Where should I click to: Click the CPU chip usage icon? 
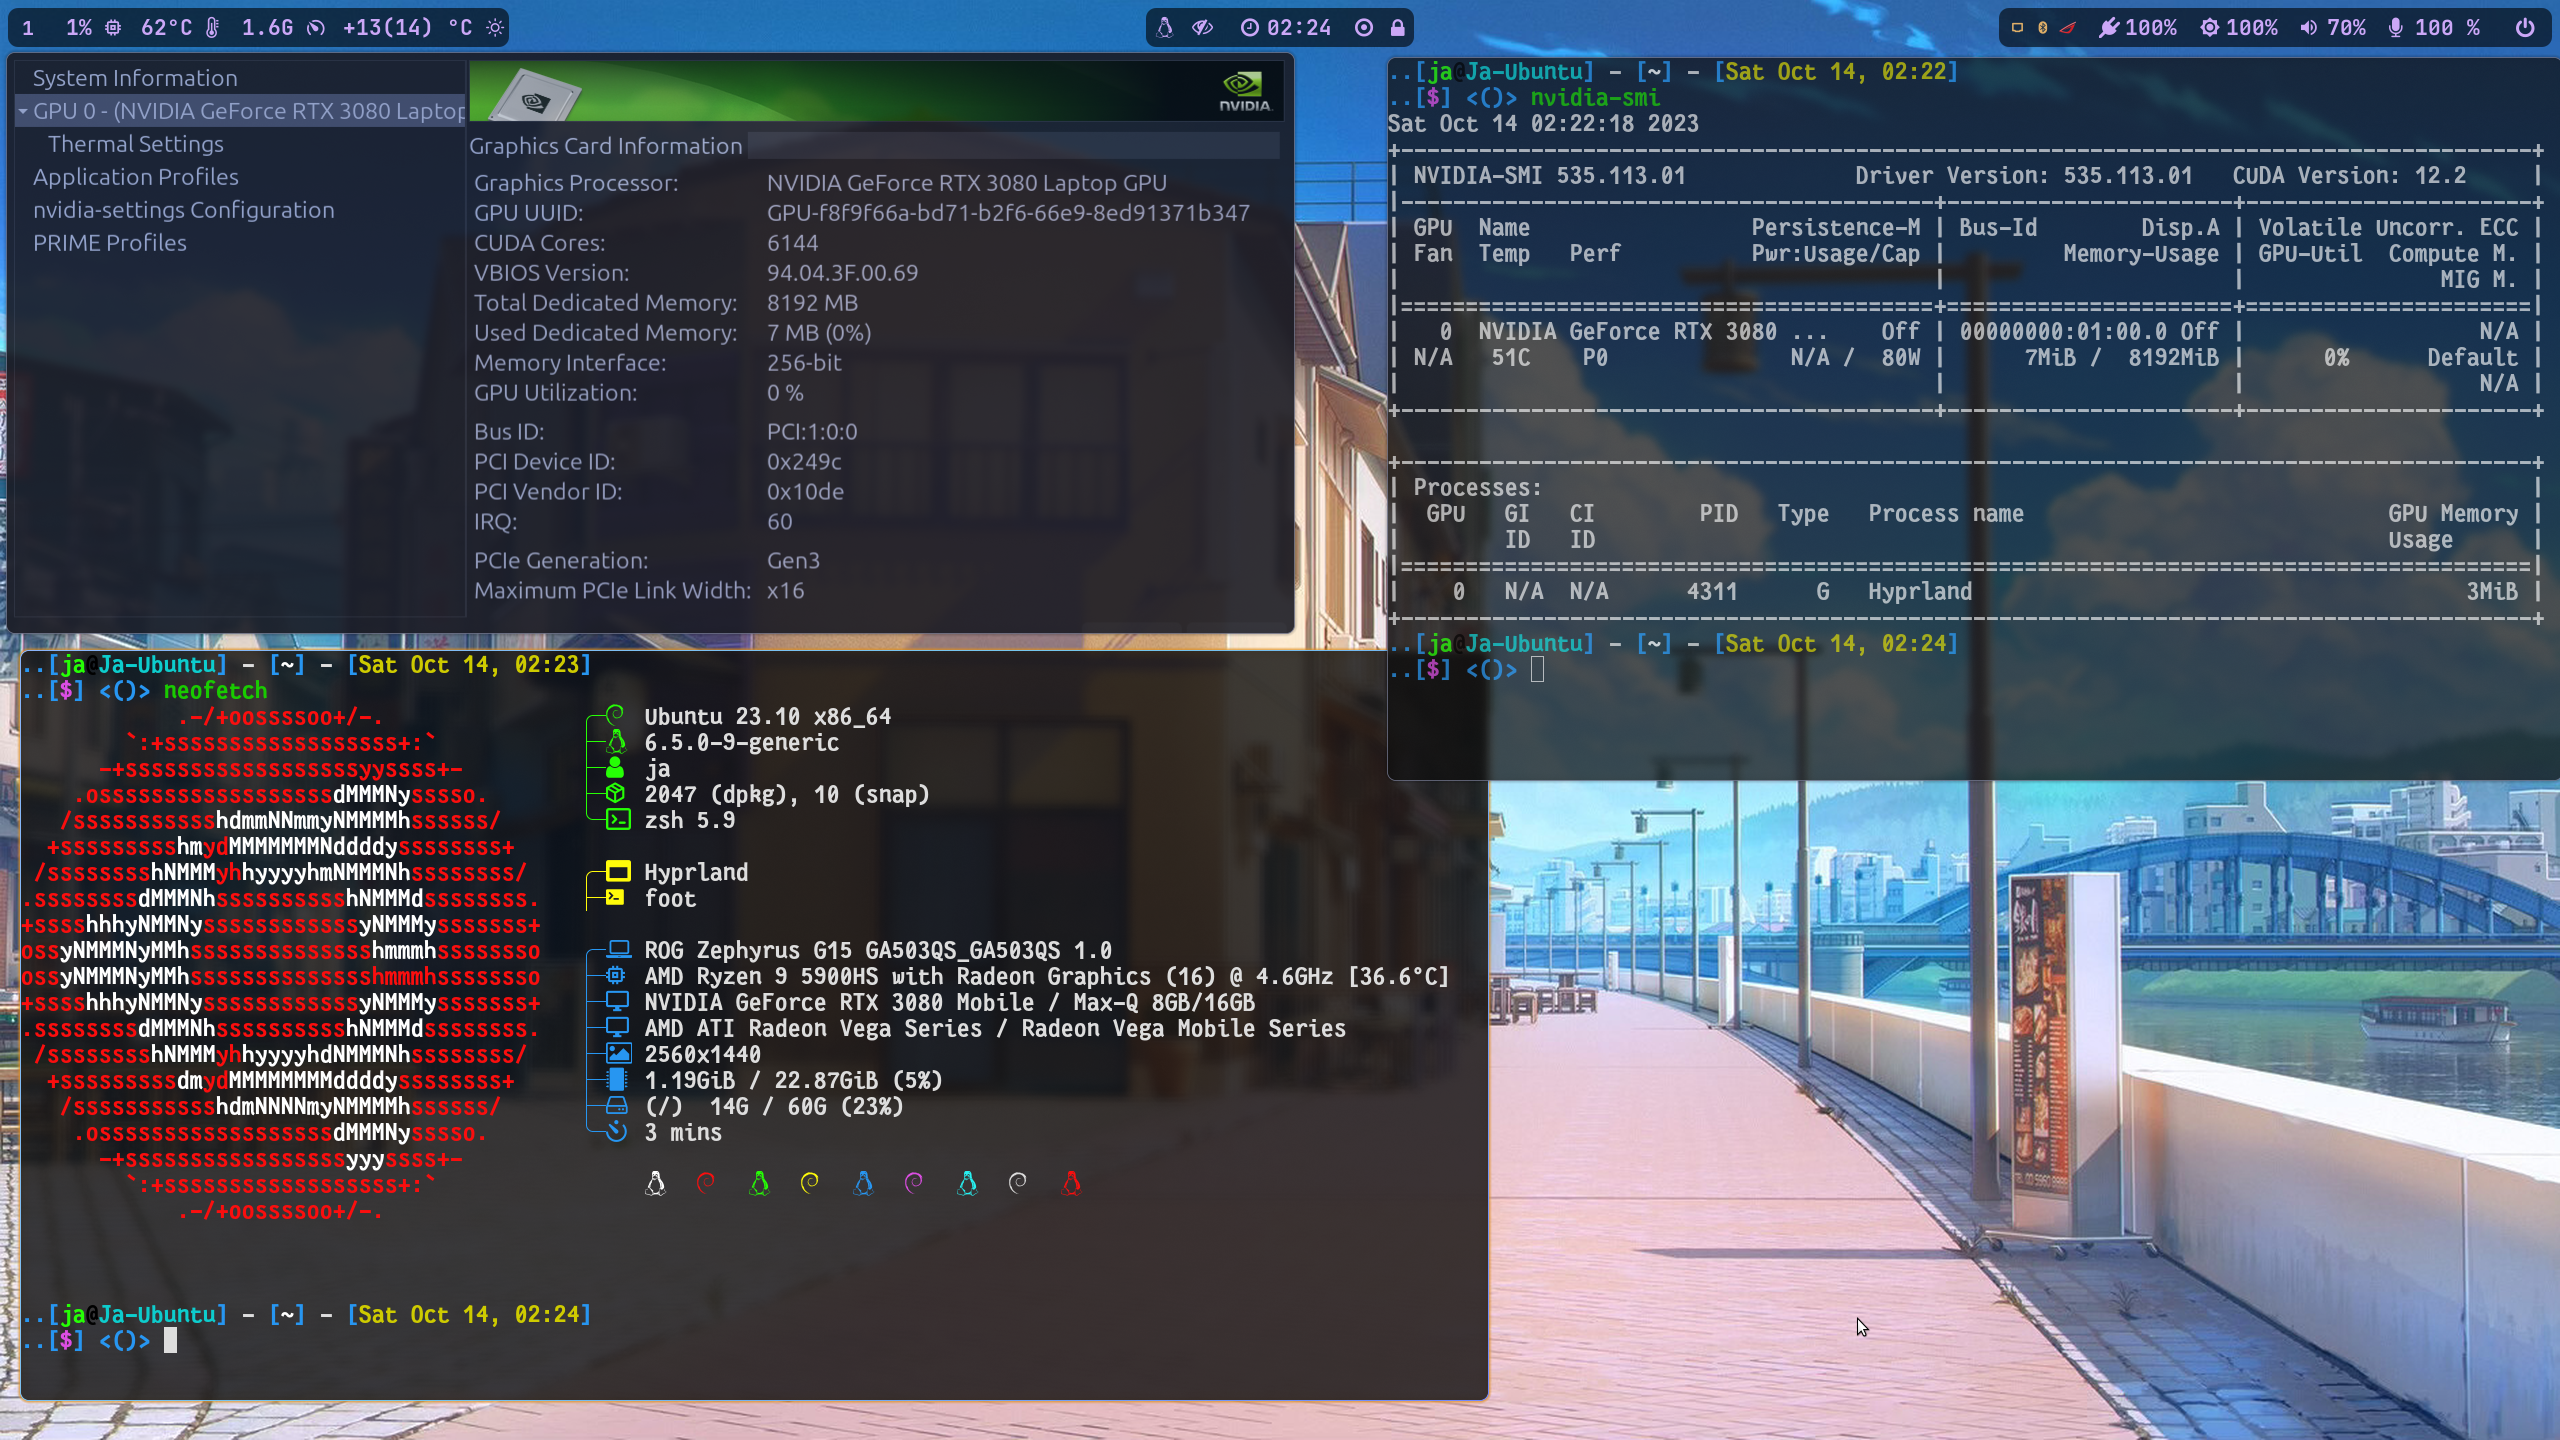114,28
